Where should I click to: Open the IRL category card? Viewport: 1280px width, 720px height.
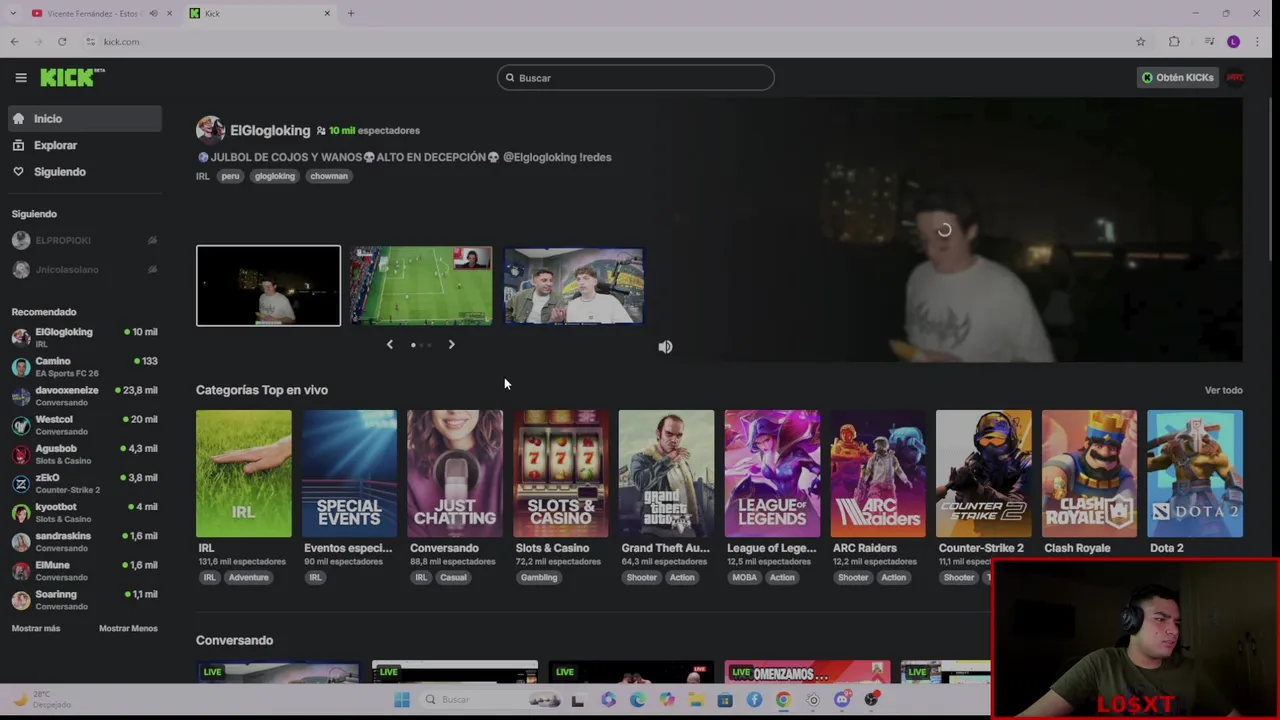click(244, 474)
